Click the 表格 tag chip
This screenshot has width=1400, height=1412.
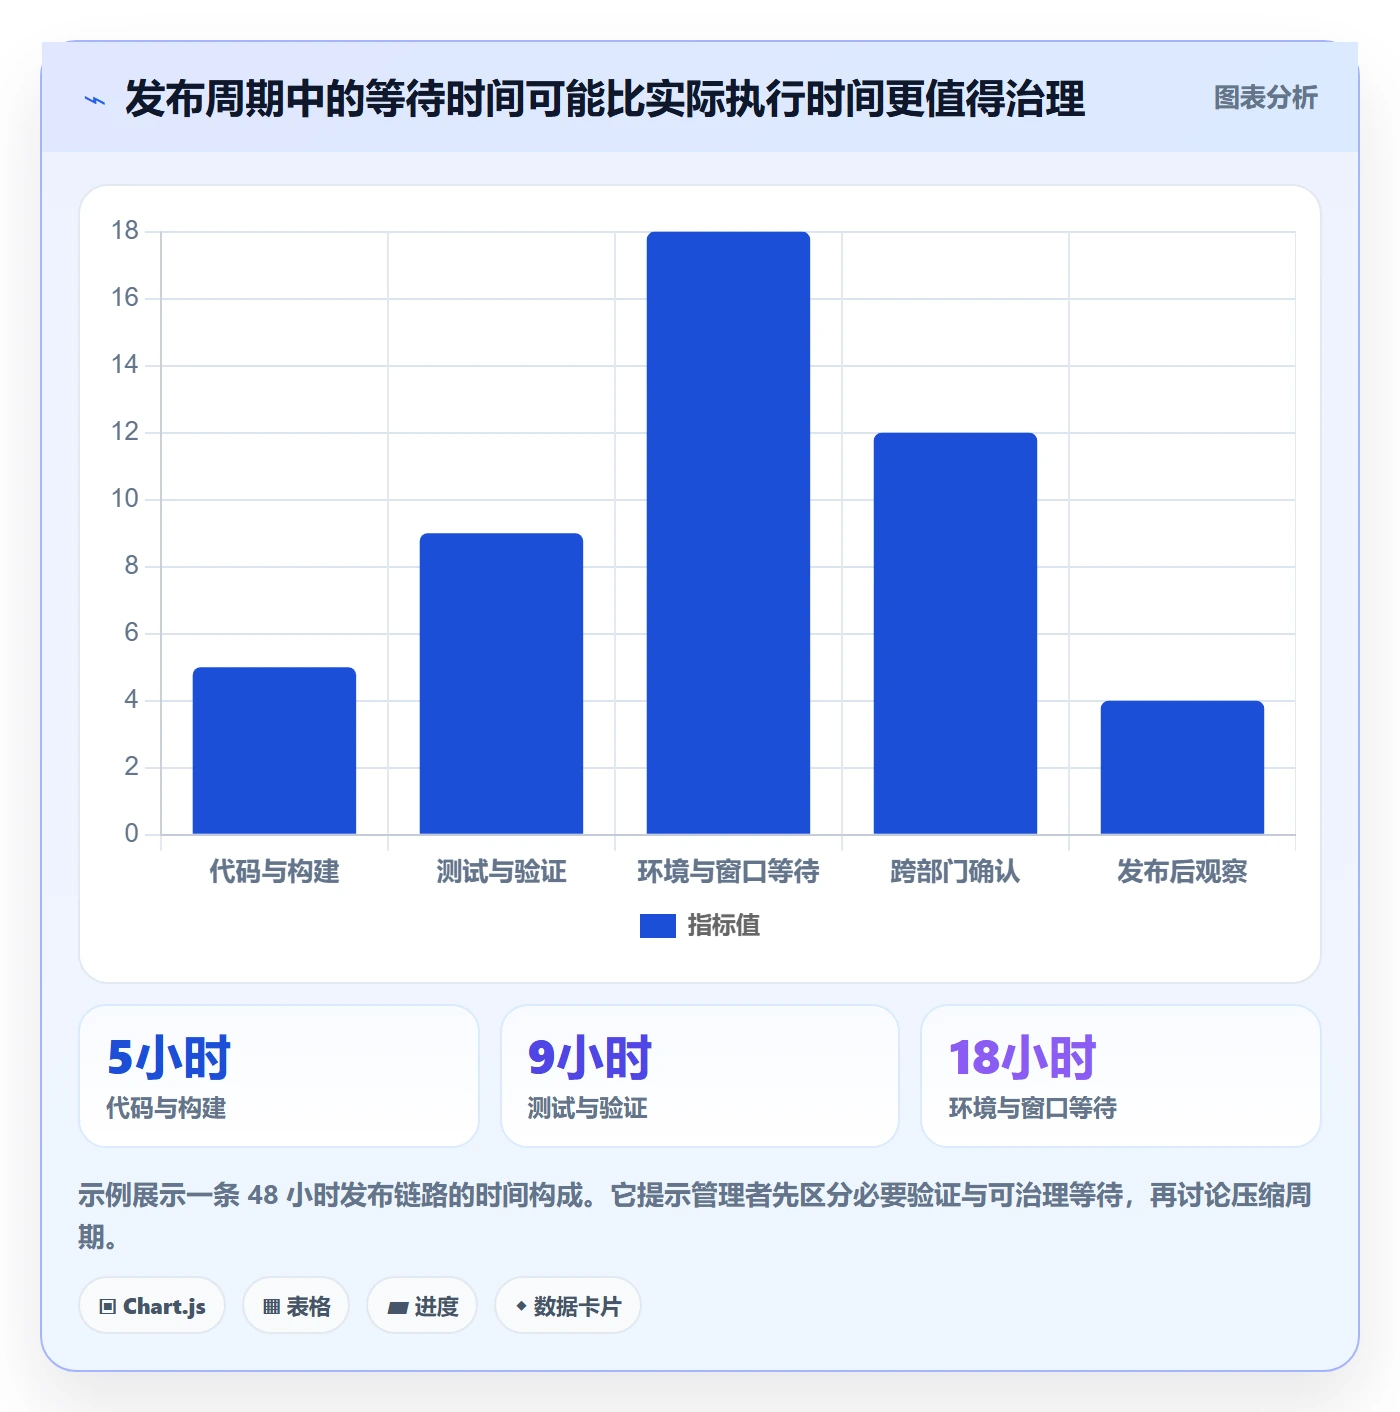[296, 1306]
